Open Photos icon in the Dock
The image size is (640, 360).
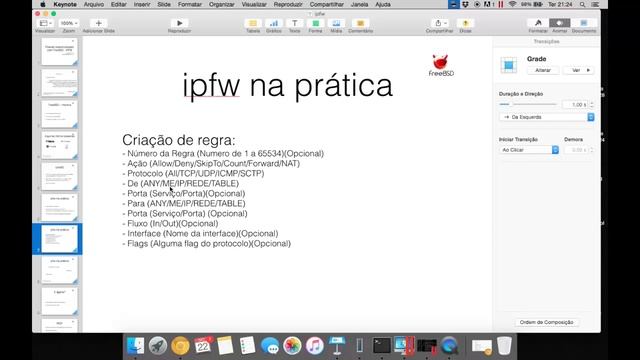(292, 346)
